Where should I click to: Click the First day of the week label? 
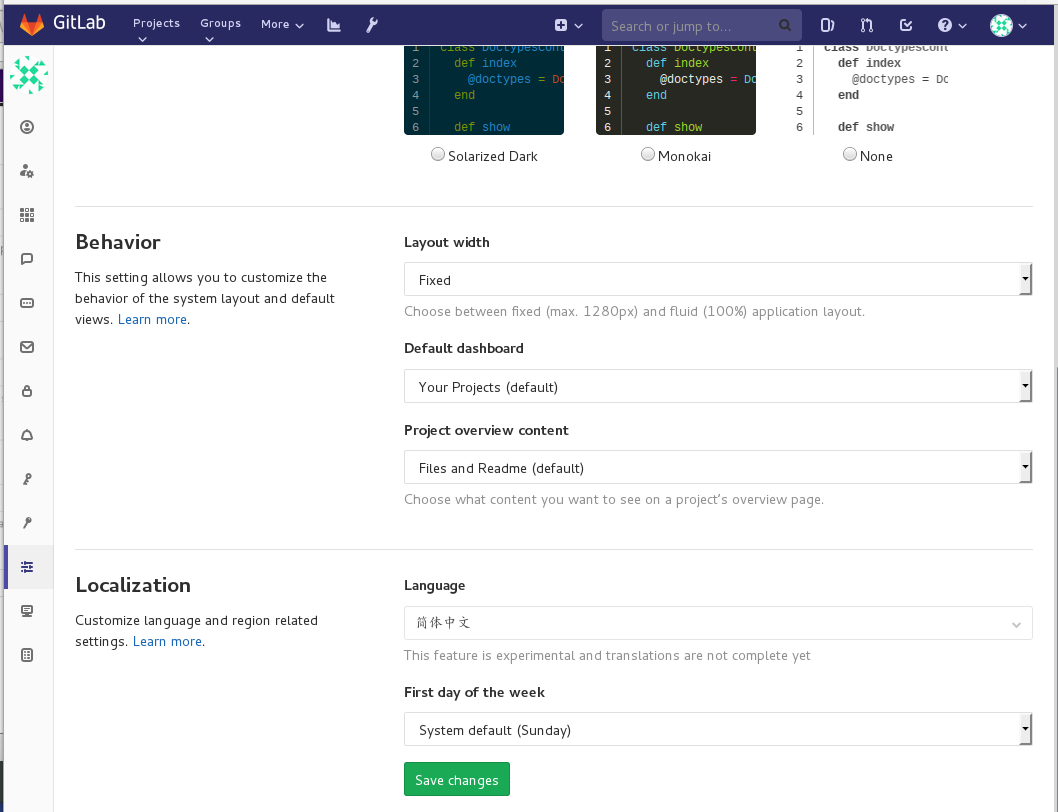coord(474,693)
